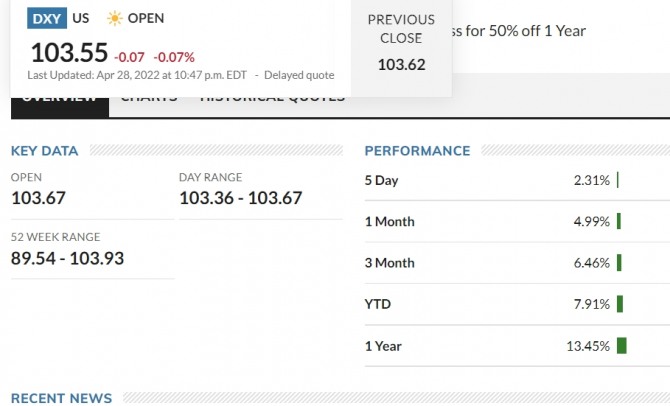
Task: Click the 1 Month performance green bar
Action: click(619, 221)
